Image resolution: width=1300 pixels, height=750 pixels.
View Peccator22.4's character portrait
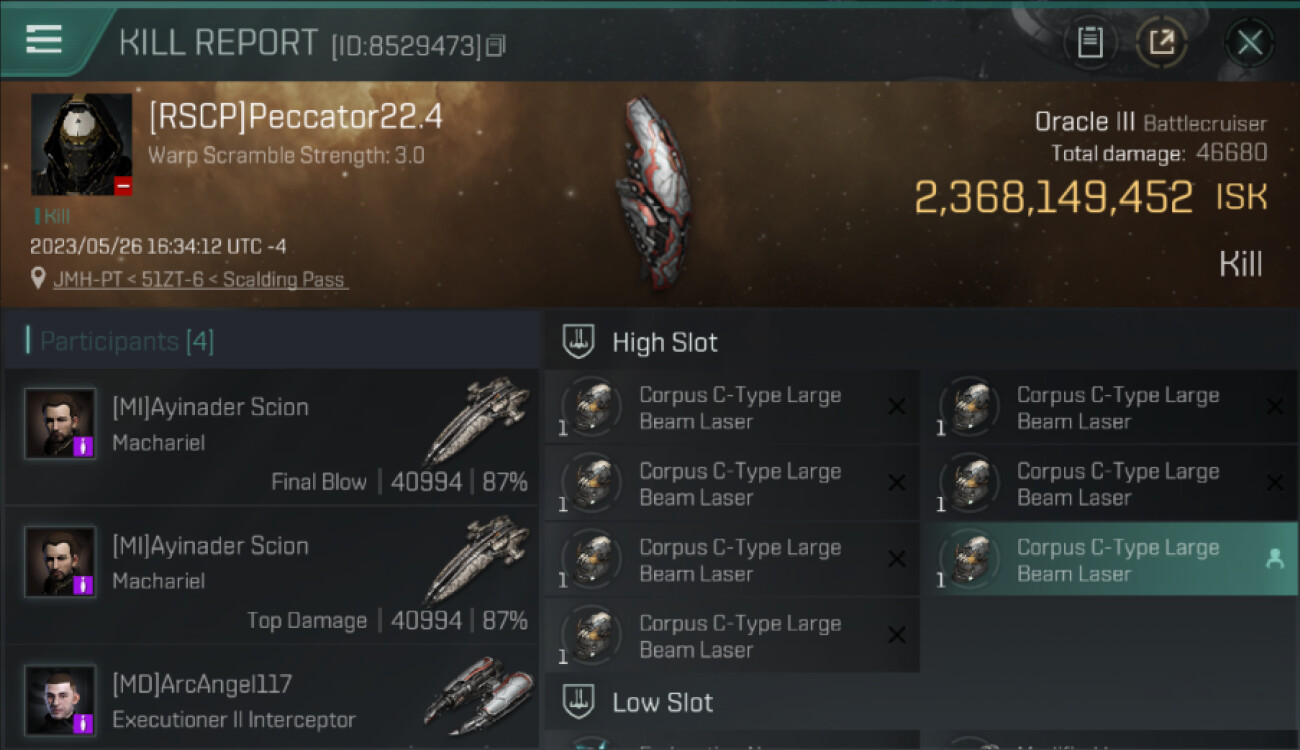[x=81, y=144]
